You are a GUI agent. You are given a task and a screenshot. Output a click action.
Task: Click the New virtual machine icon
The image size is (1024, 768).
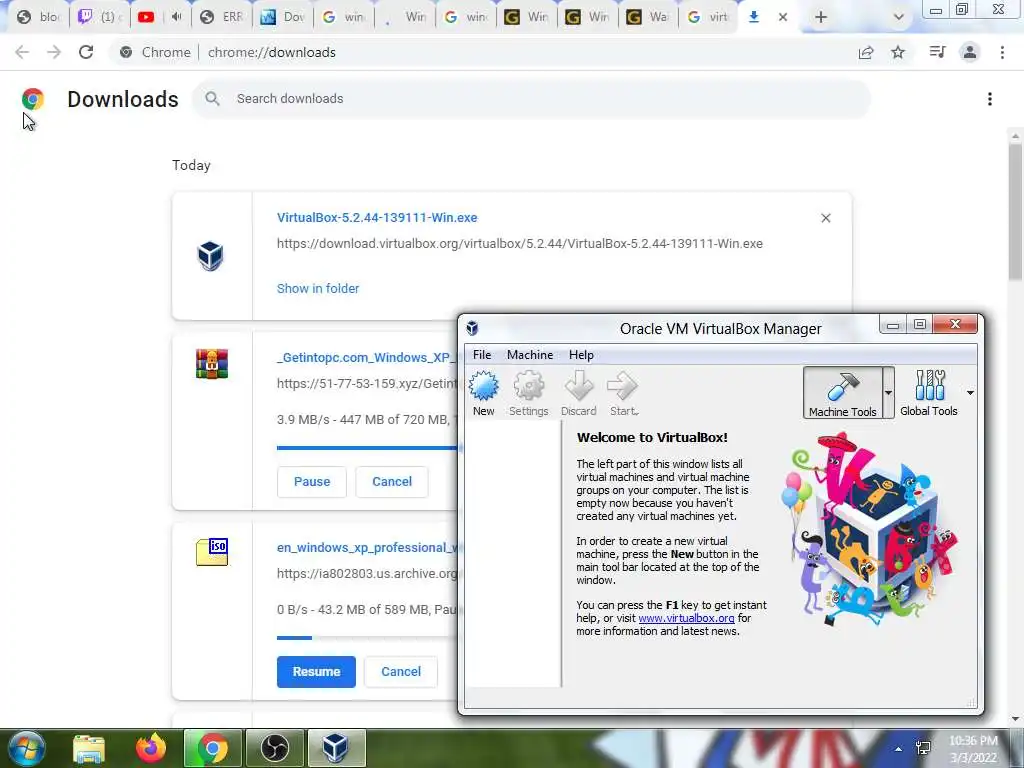[484, 392]
